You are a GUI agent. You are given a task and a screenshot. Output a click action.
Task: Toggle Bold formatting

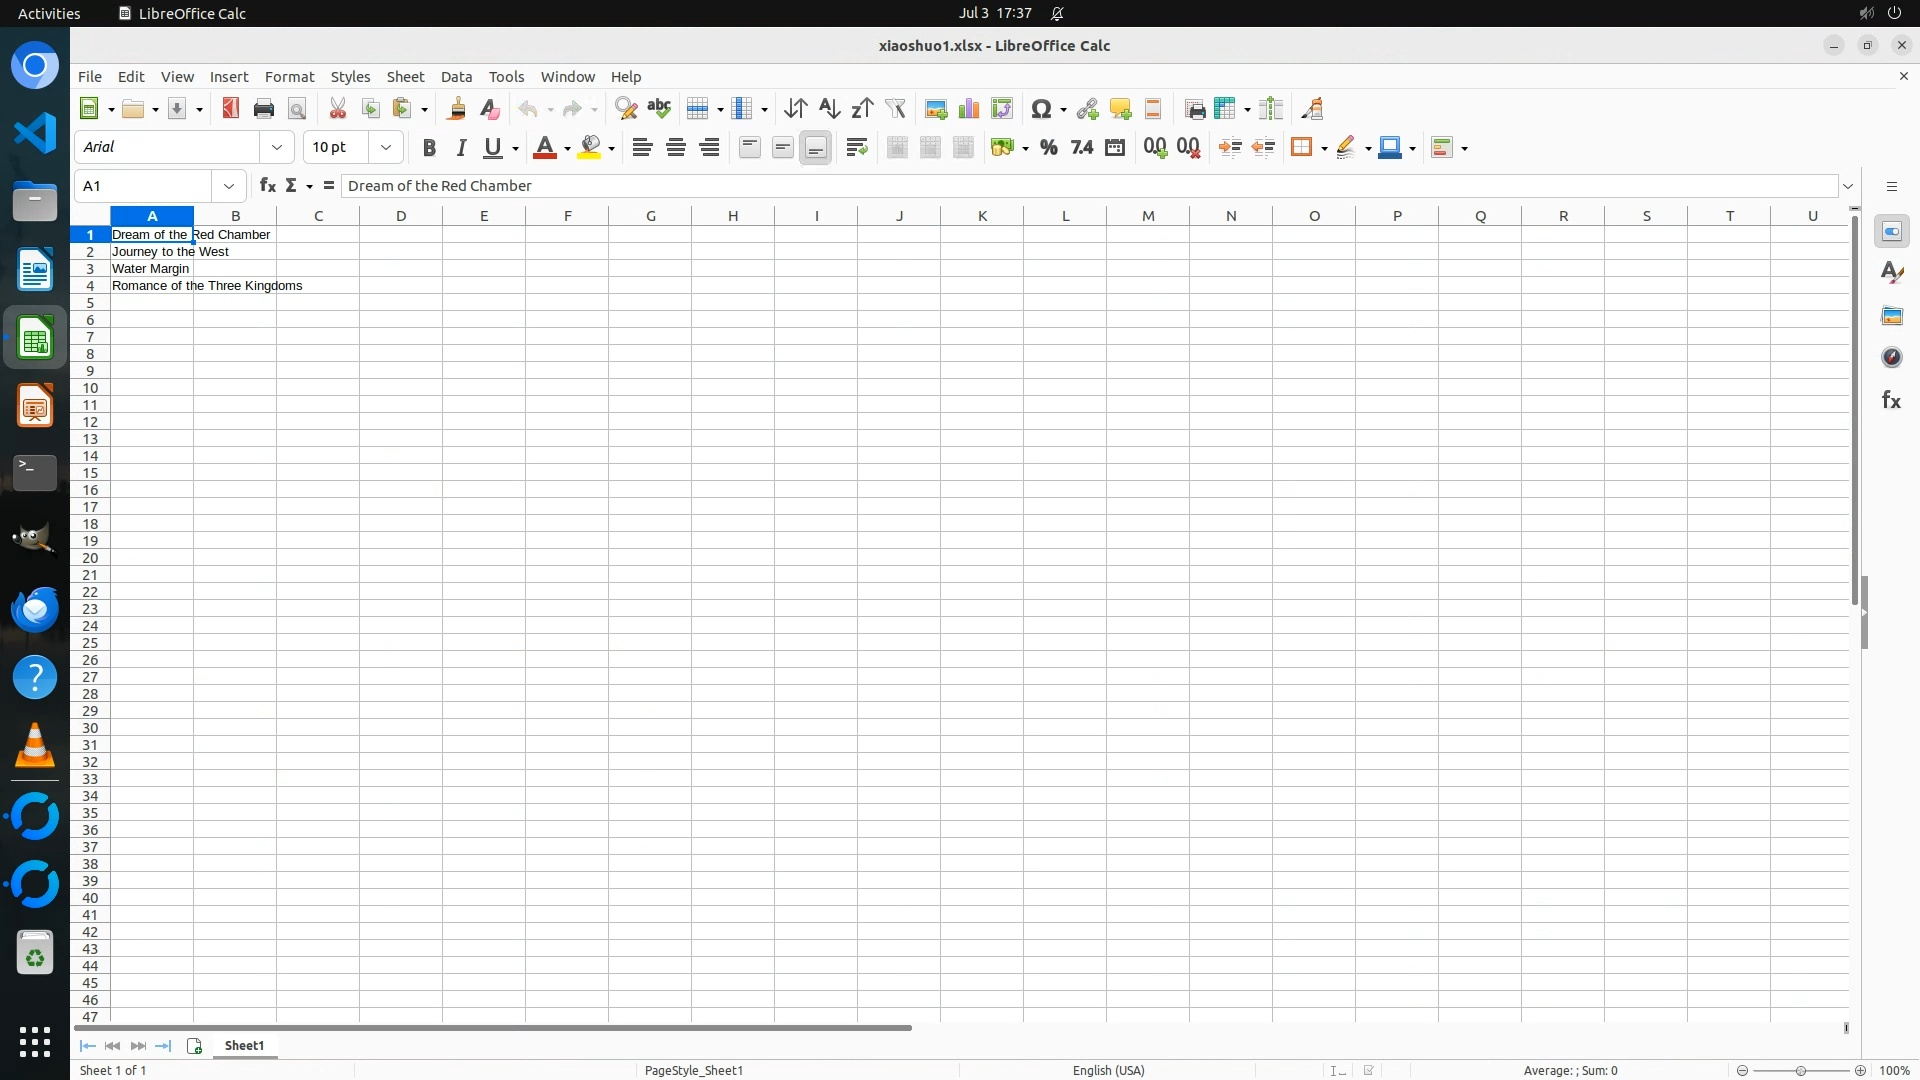[429, 148]
